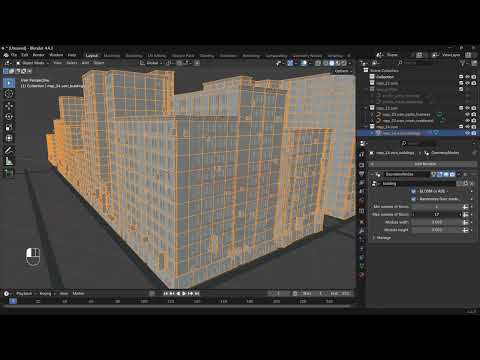Toggle viewport visibility eye for first Collection
Viewport: 480px width, 360px height.
tap(467, 77)
